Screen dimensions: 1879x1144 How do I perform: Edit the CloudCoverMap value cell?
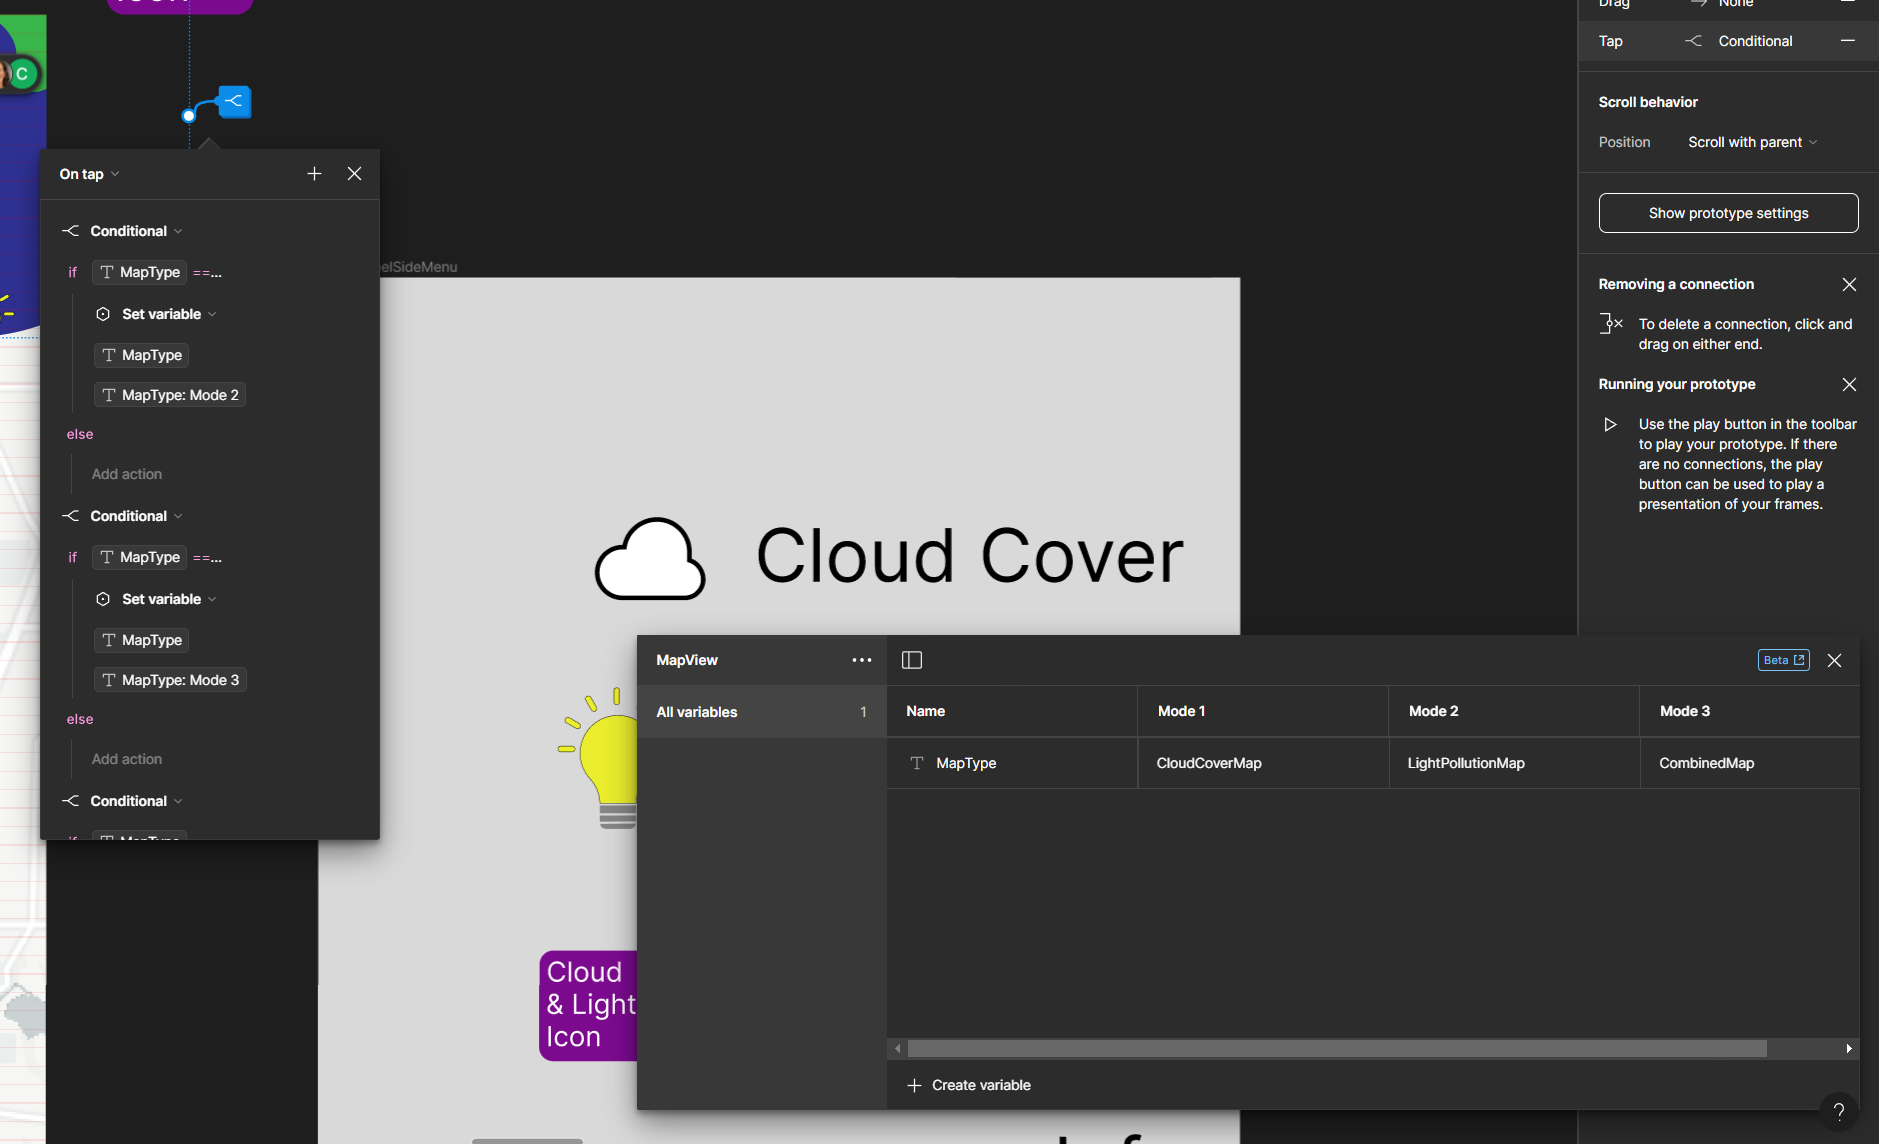1263,763
